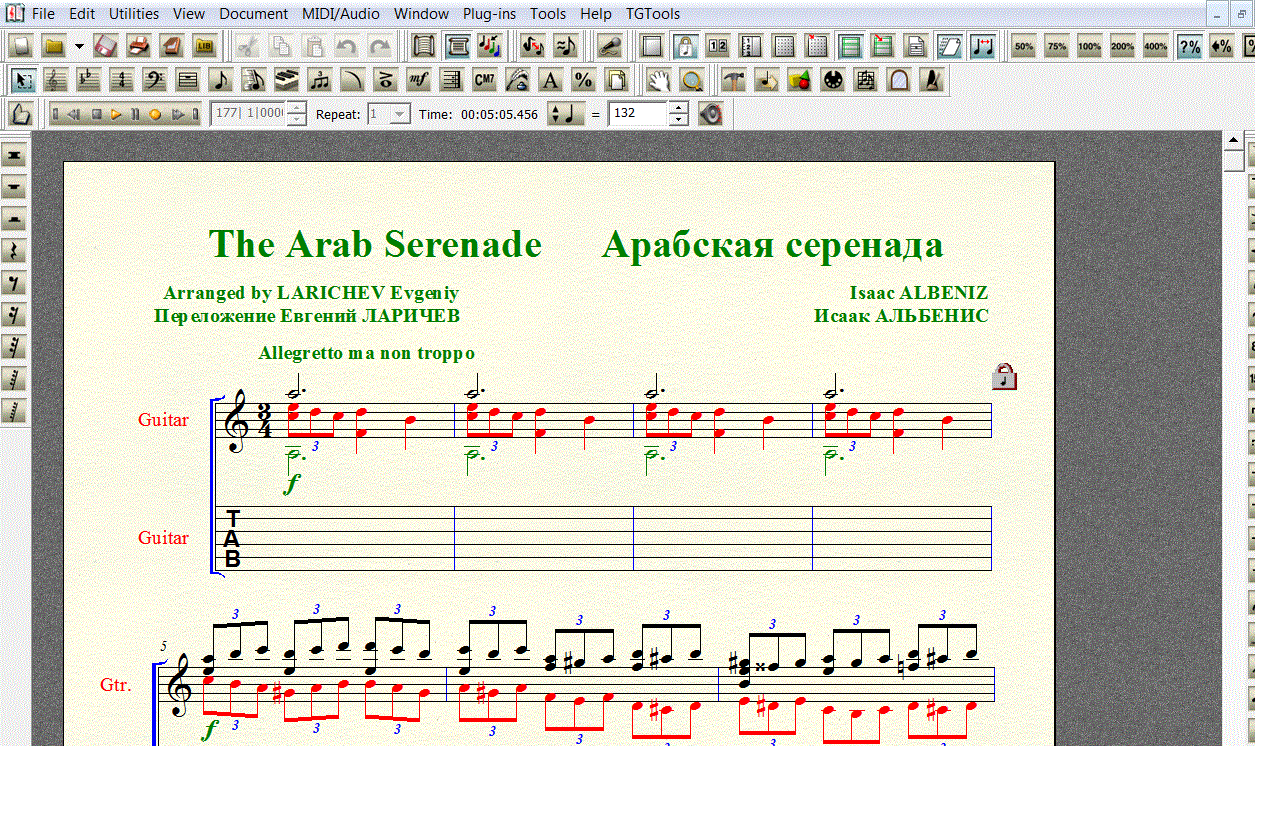The height and width of the screenshot is (813, 1274).
Task: Choose the Staff tool treble clef icon
Action: [56, 80]
